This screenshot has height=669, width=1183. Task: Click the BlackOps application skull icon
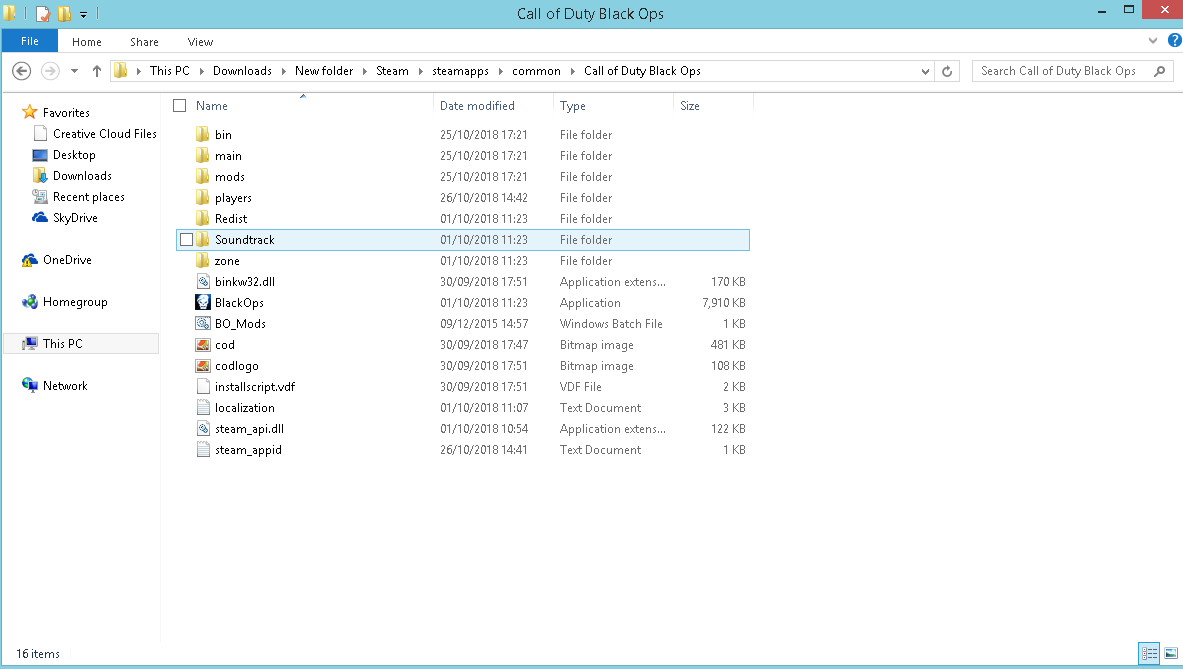point(202,303)
